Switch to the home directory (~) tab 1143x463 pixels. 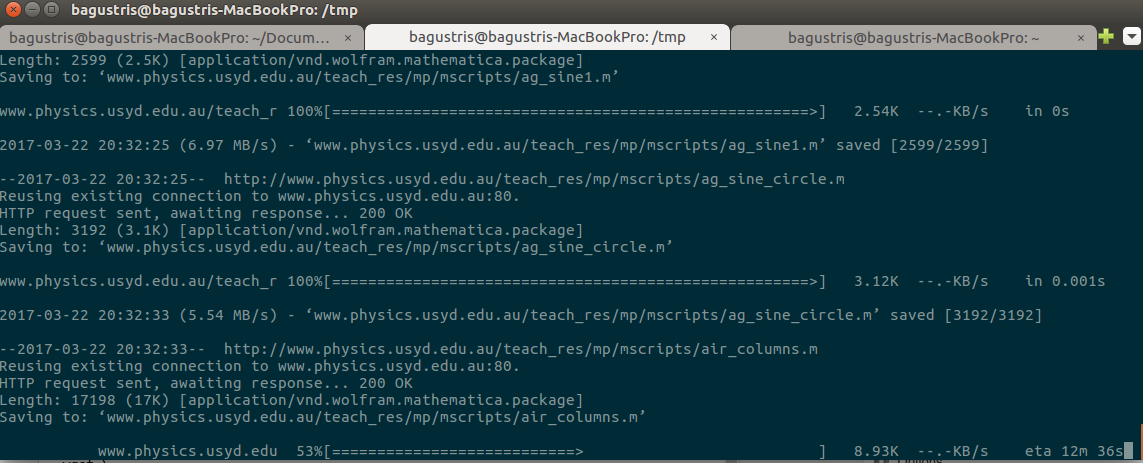(x=913, y=37)
